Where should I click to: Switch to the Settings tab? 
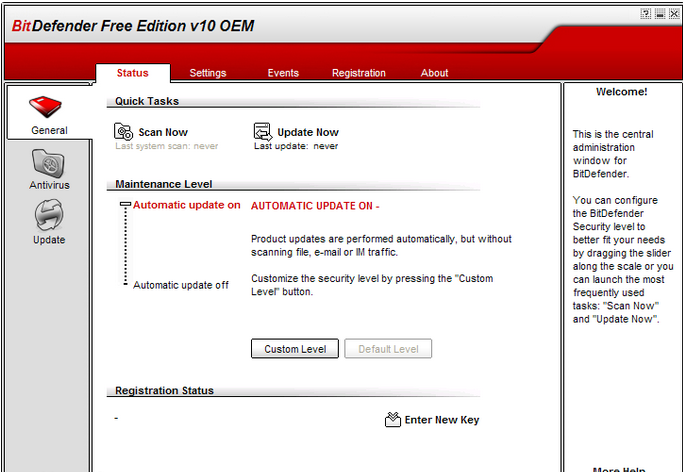208,73
